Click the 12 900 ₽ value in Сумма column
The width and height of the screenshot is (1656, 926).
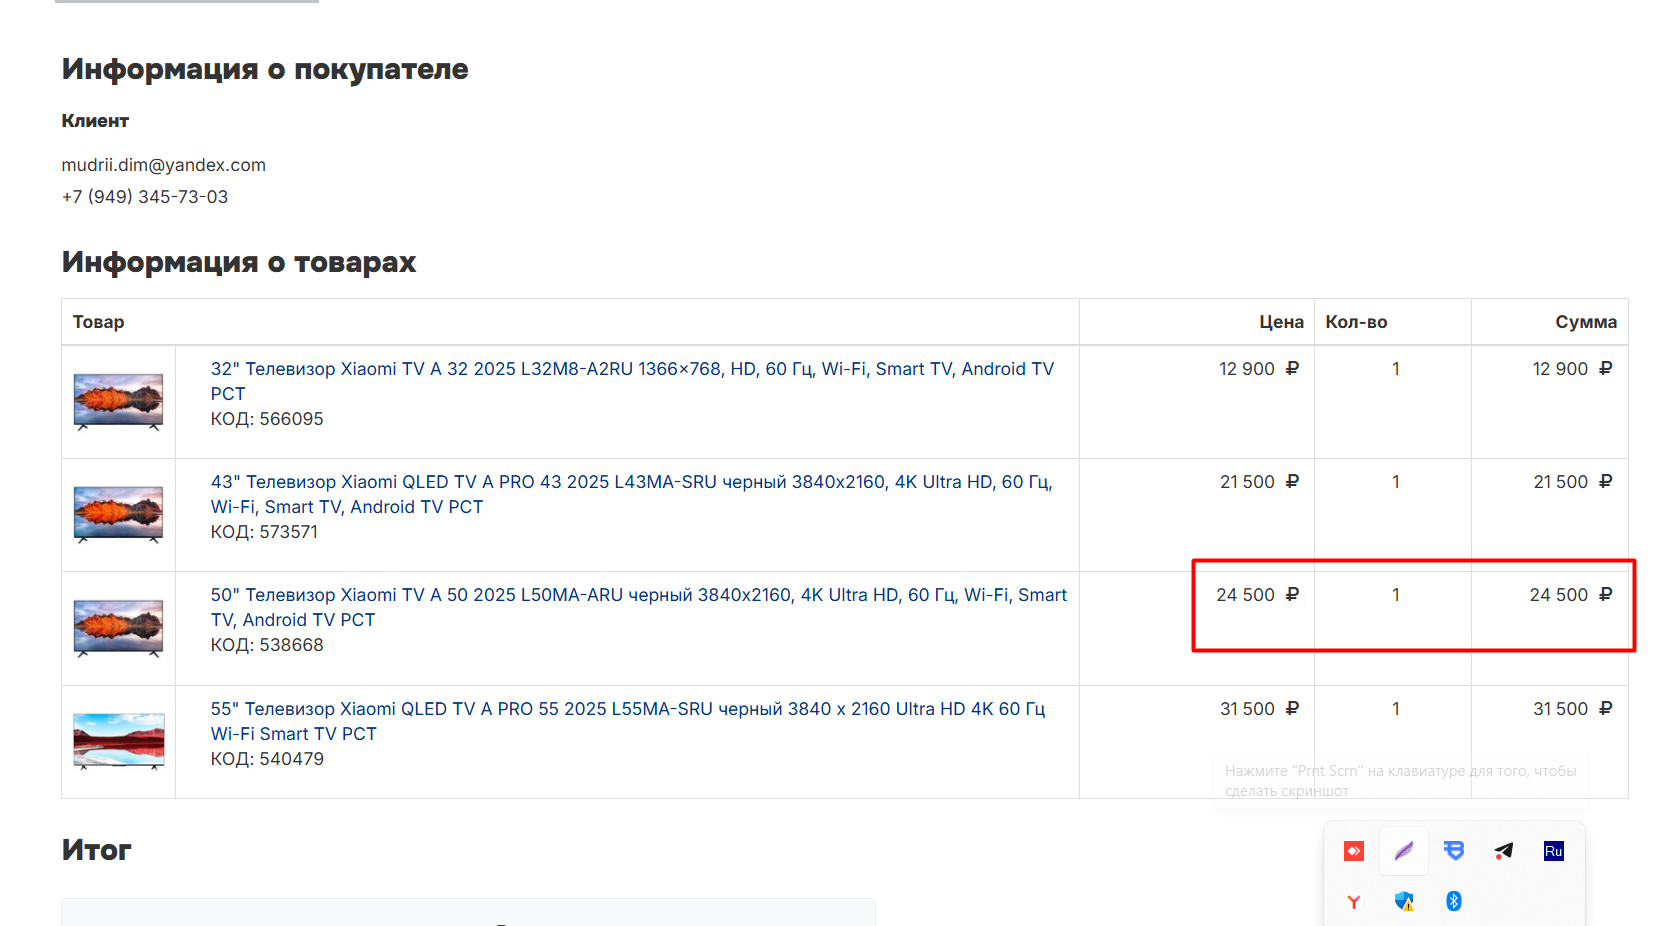tap(1572, 369)
